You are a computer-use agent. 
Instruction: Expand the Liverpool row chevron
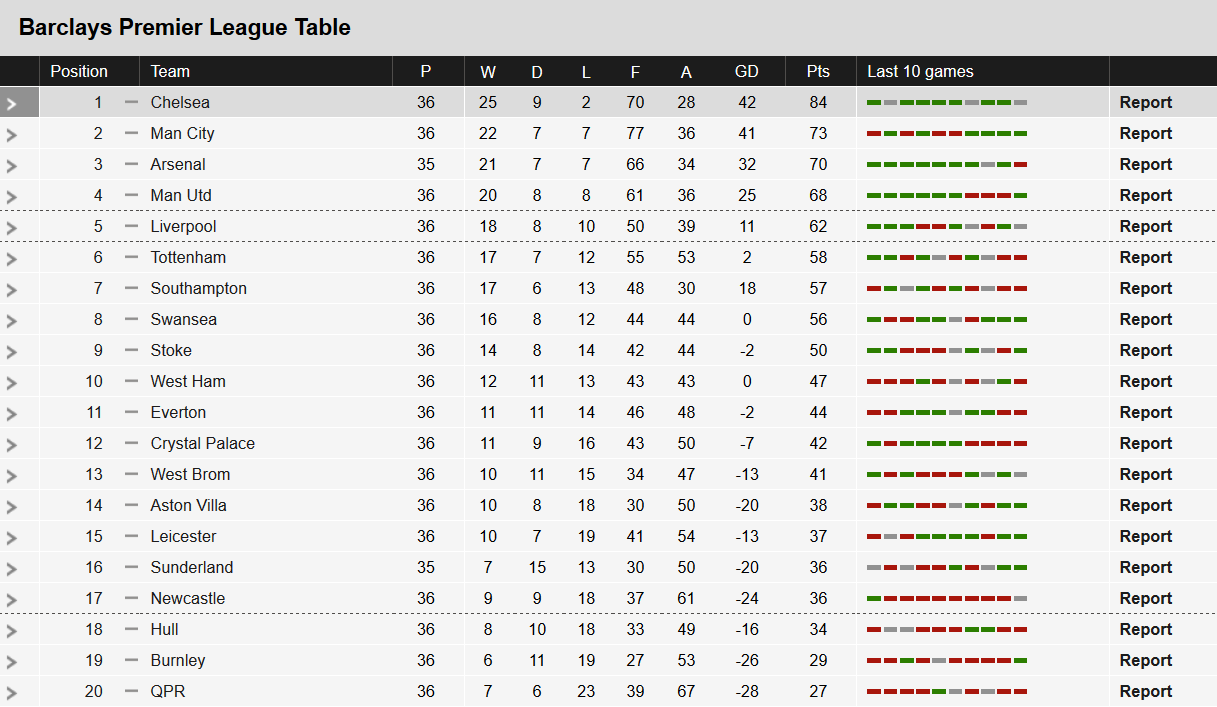12,227
